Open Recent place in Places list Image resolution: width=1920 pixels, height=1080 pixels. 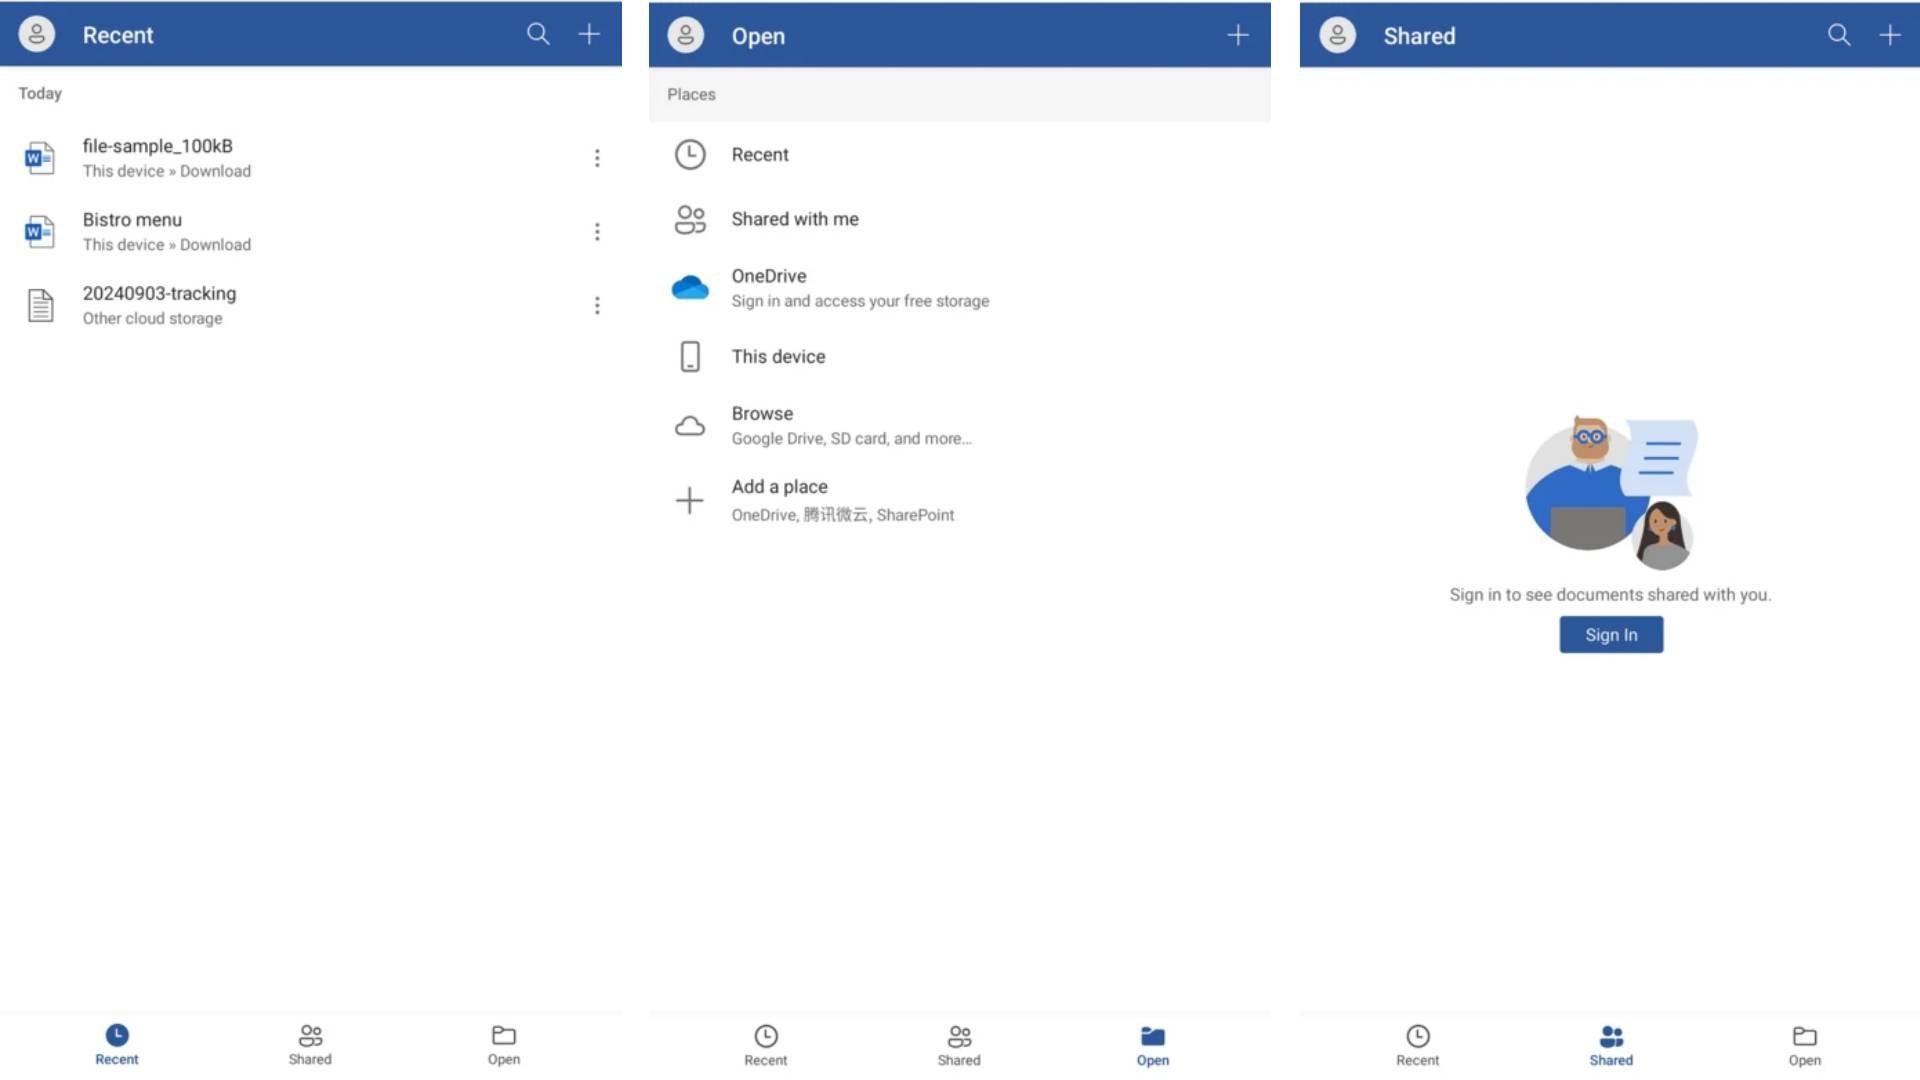tap(760, 155)
